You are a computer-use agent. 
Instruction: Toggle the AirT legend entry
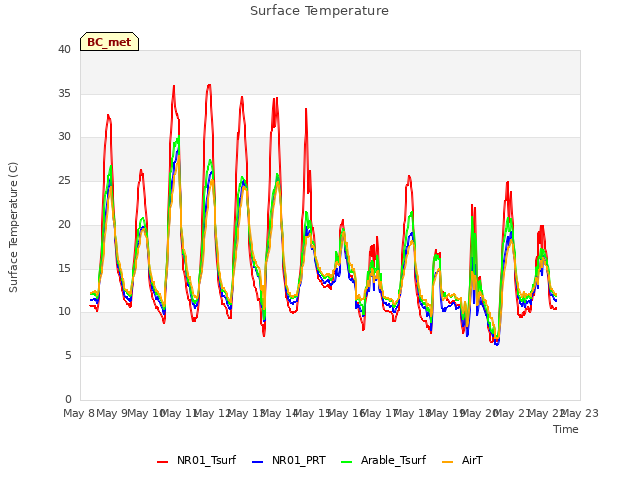pyautogui.click(x=462, y=460)
